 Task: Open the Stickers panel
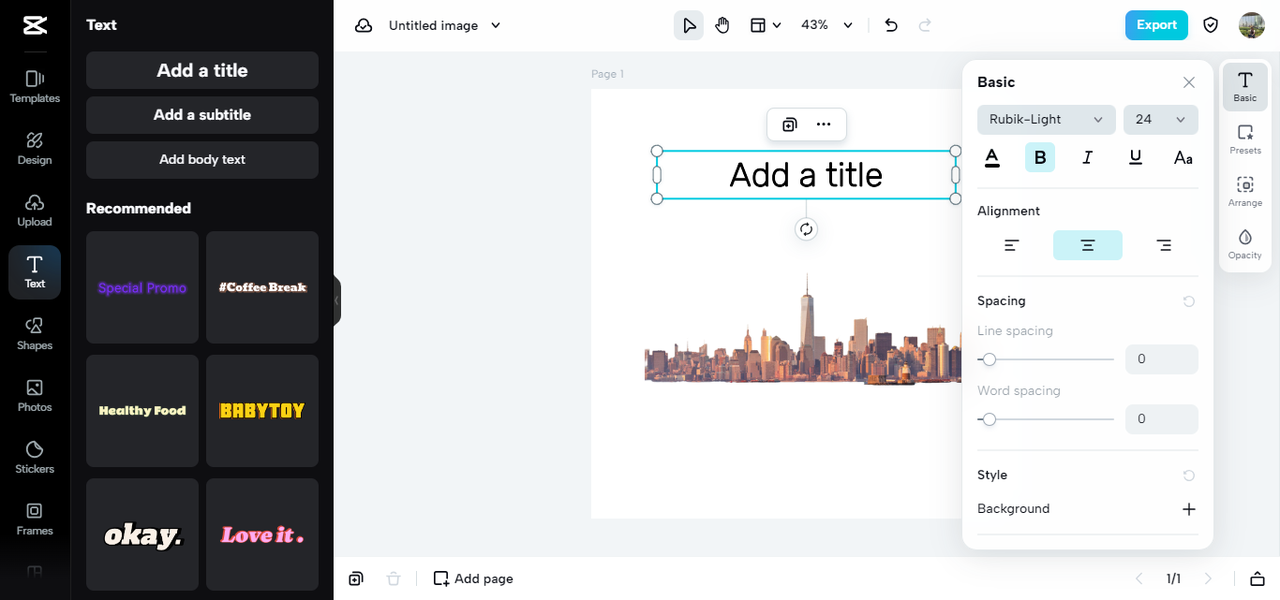tap(34, 456)
